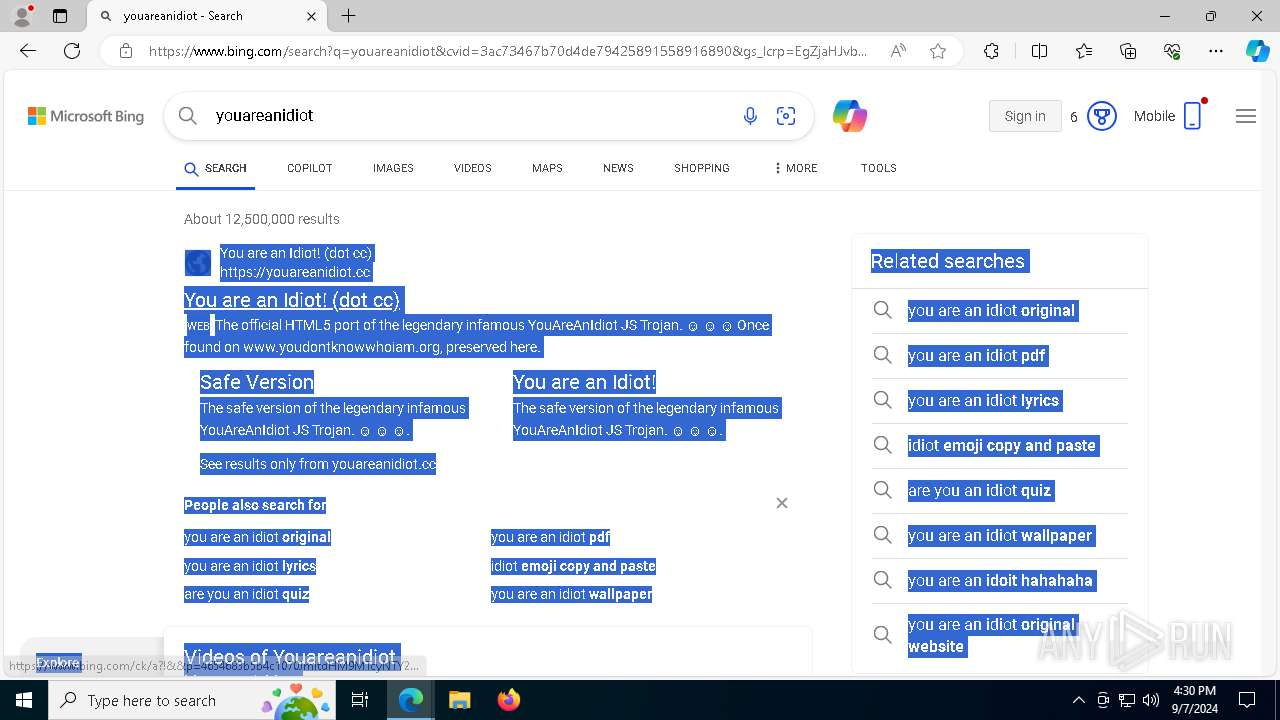Click 'you are an idiot pdf' under People also search
Screen dimensions: 1280x720
[550, 537]
